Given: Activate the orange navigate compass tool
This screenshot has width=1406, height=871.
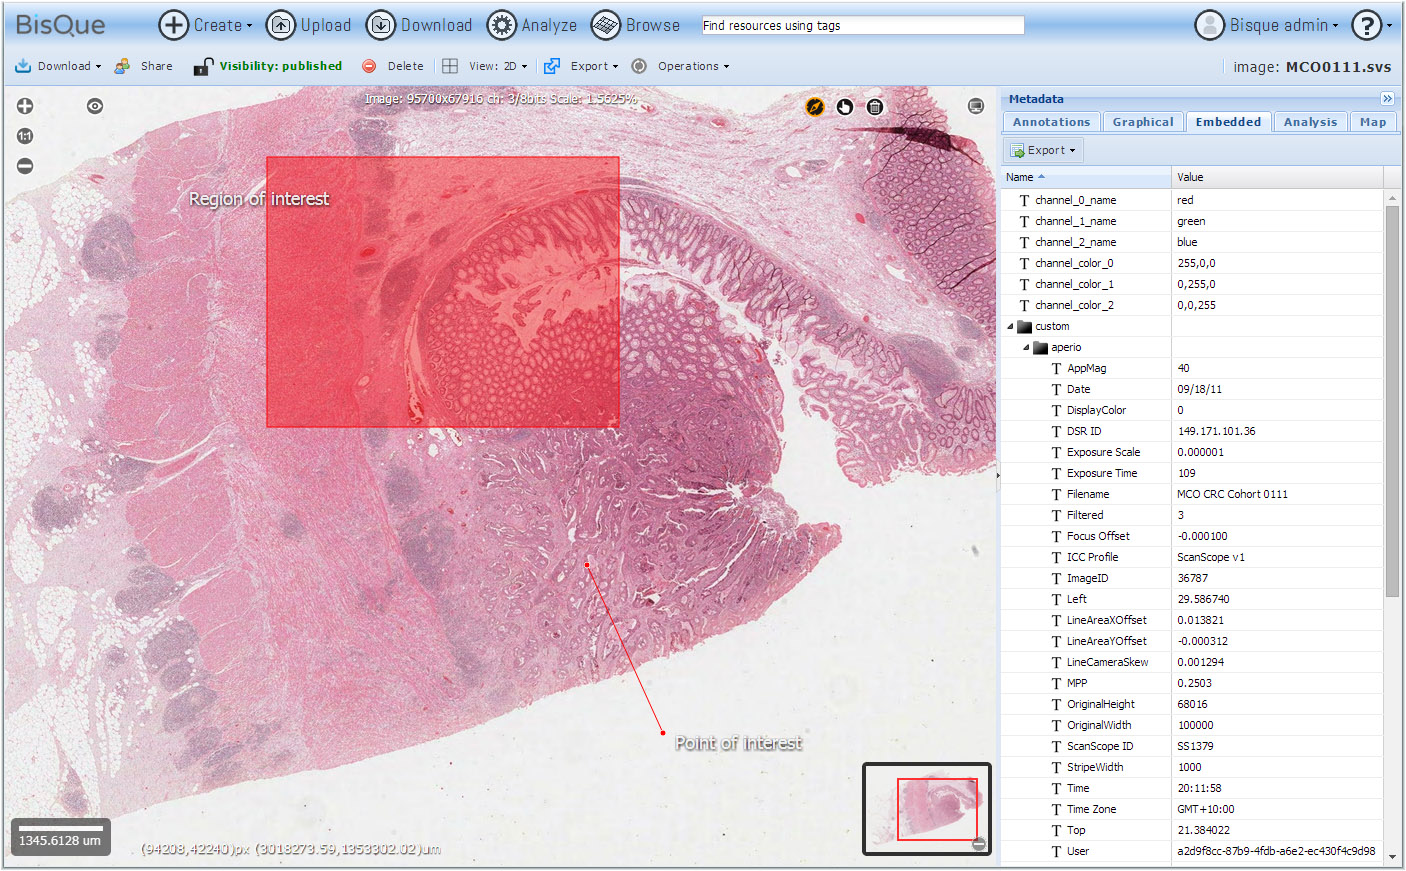Looking at the screenshot, I should point(815,107).
